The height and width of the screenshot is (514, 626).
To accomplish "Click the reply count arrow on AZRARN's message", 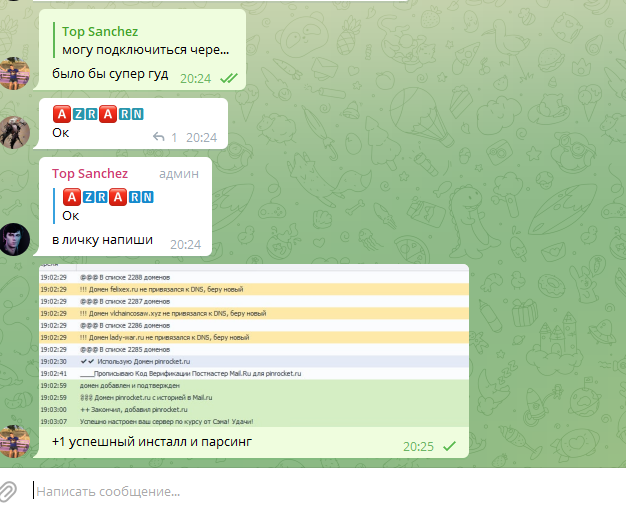I will 158,137.
